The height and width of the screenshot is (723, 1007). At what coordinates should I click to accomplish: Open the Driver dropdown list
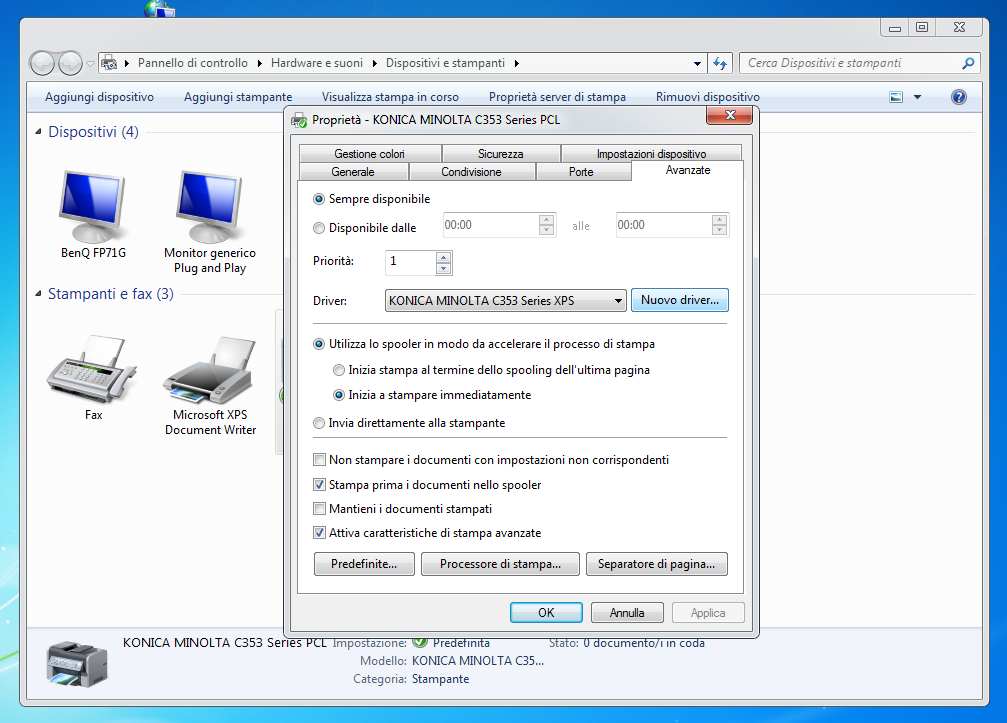click(x=619, y=300)
